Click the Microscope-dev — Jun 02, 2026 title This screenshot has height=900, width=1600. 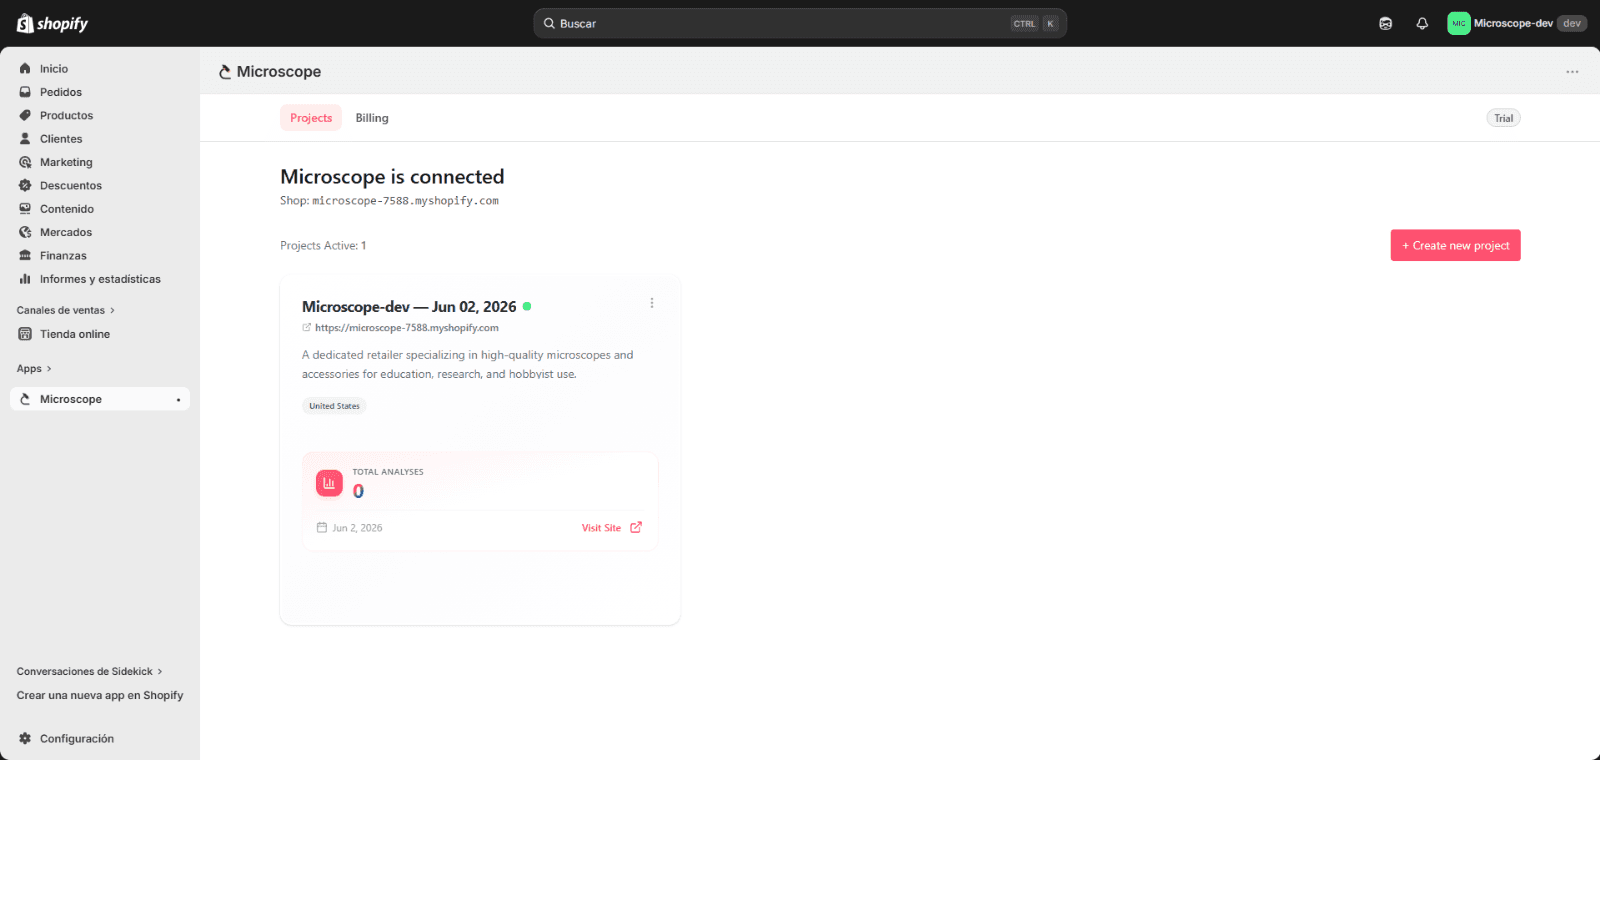pyautogui.click(x=409, y=307)
